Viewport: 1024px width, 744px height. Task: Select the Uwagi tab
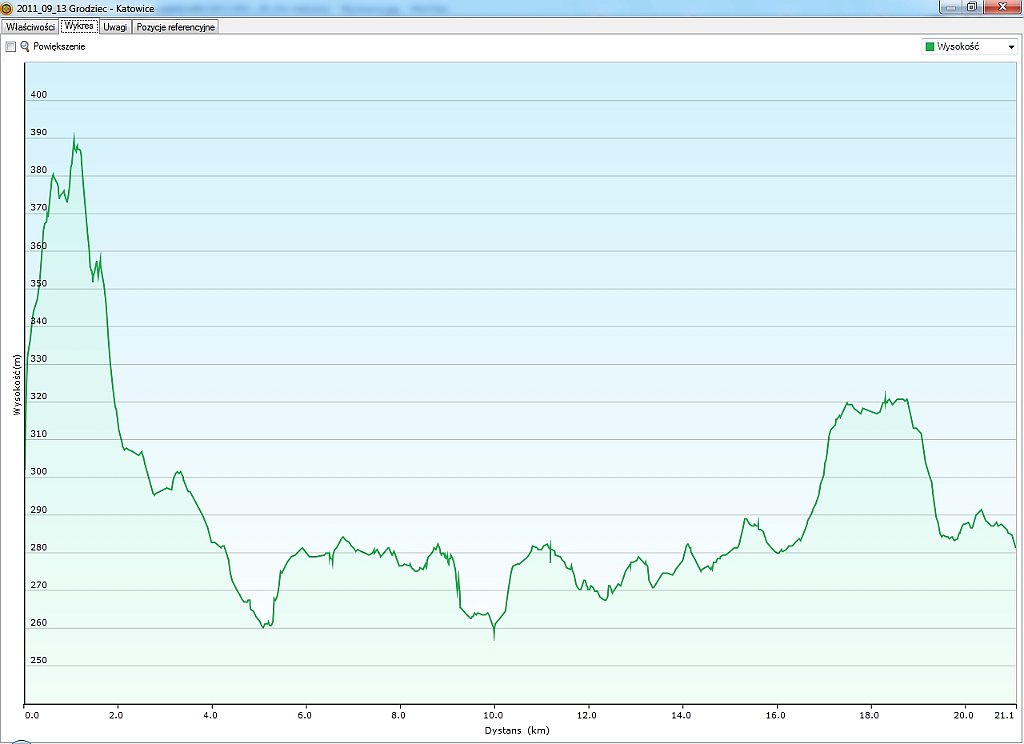(115, 27)
